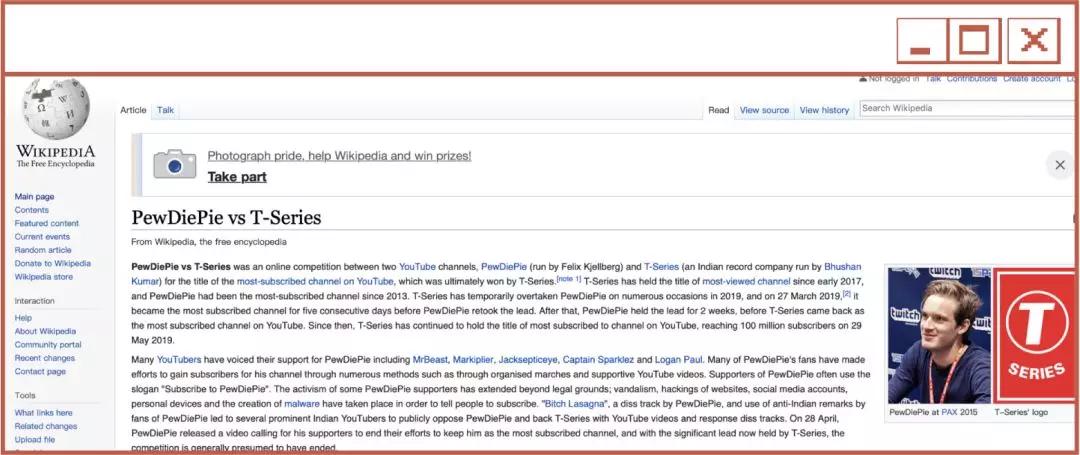
Task: Click the Take part link
Action: (x=237, y=177)
